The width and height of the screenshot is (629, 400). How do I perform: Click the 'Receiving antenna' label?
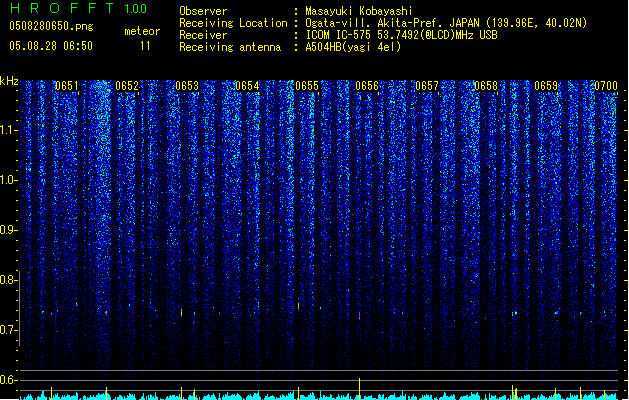[x=230, y=47]
